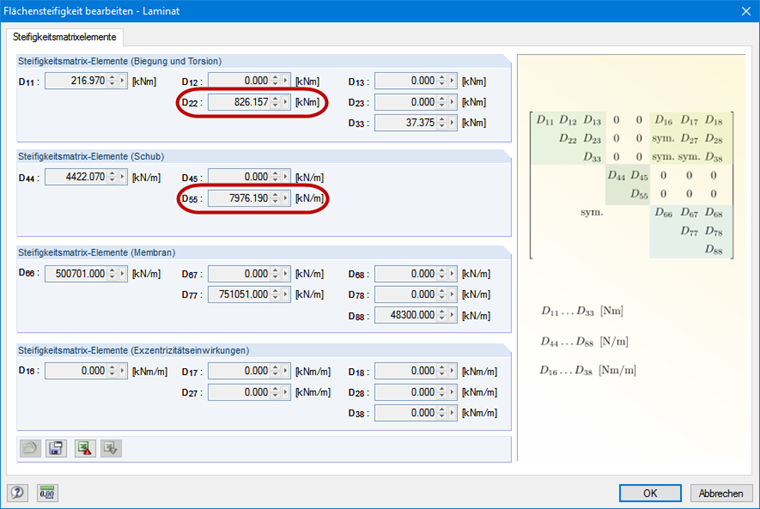Use the D17 spinner arrows
The height and width of the screenshot is (509, 760).
[x=275, y=371]
